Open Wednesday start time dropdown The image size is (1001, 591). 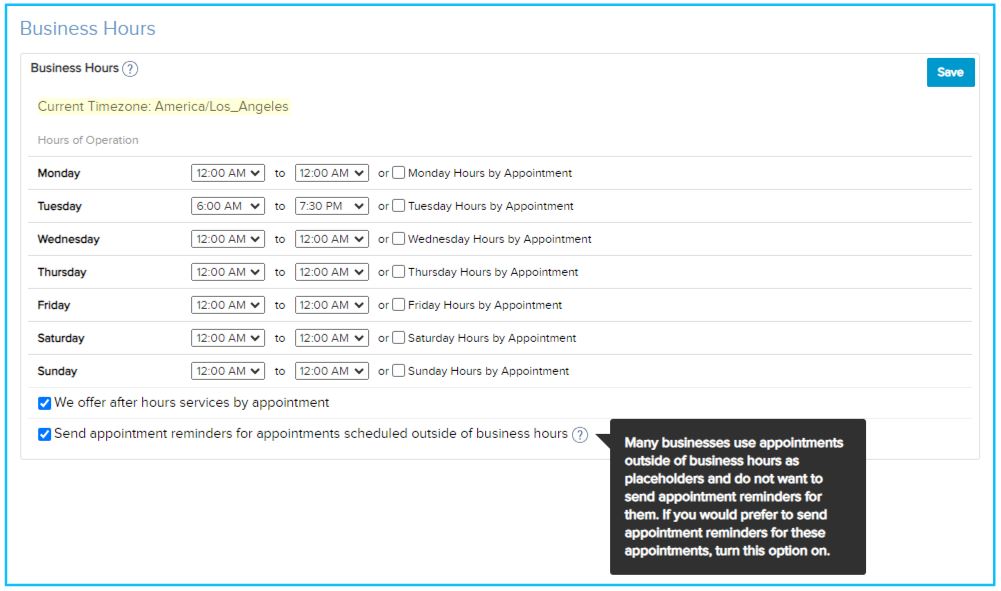[228, 239]
